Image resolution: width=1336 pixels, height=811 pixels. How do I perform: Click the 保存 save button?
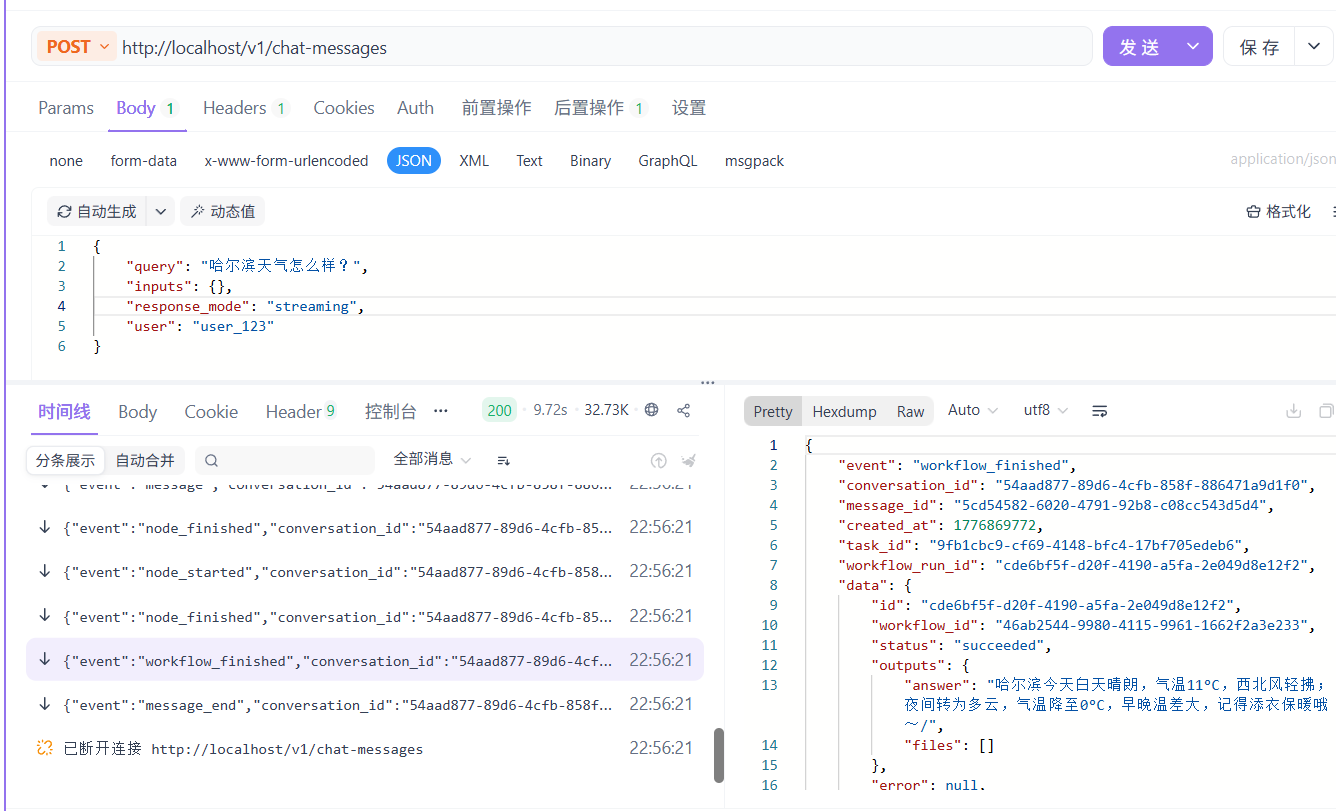coord(1259,47)
